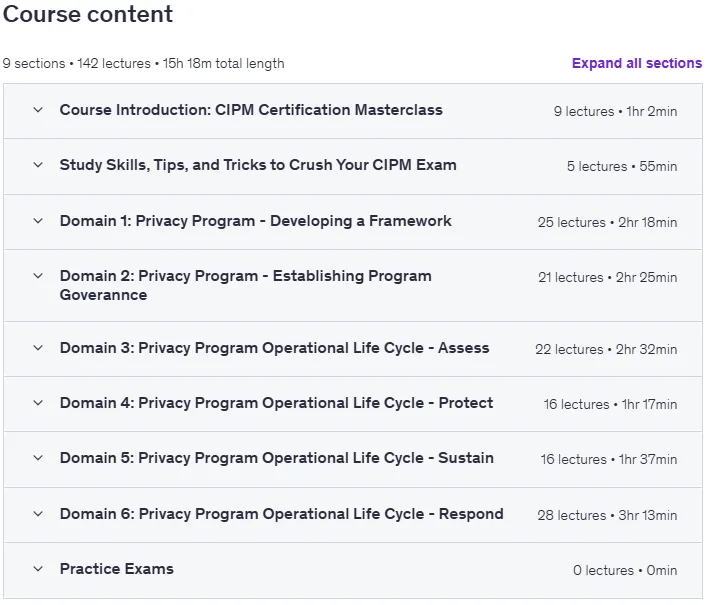Select Domain 5: Operational Life Cycle - Sustain title

[x=277, y=458]
